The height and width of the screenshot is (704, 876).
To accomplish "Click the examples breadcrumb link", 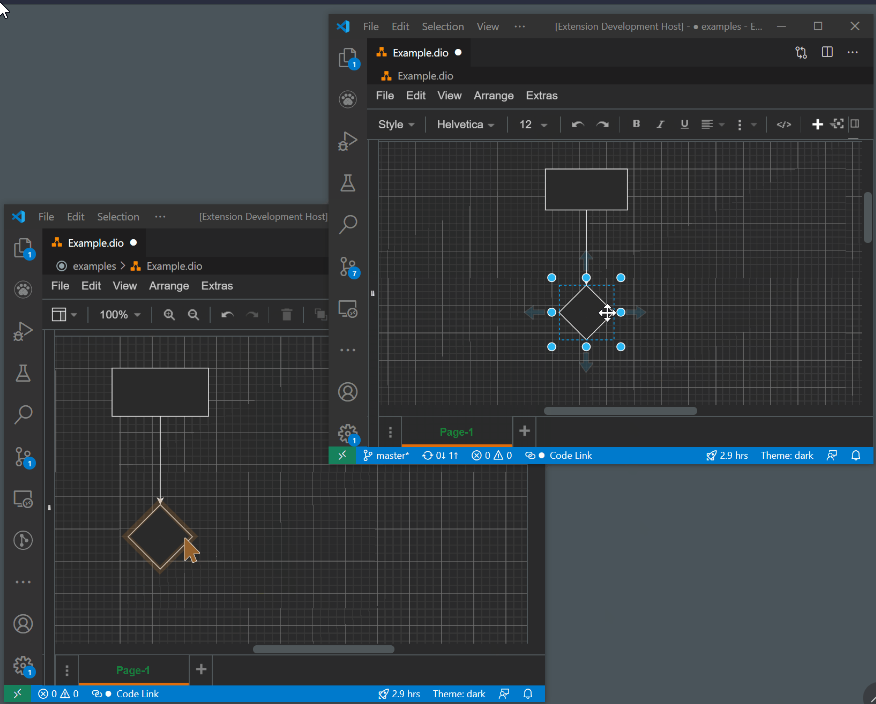I will tap(94, 266).
